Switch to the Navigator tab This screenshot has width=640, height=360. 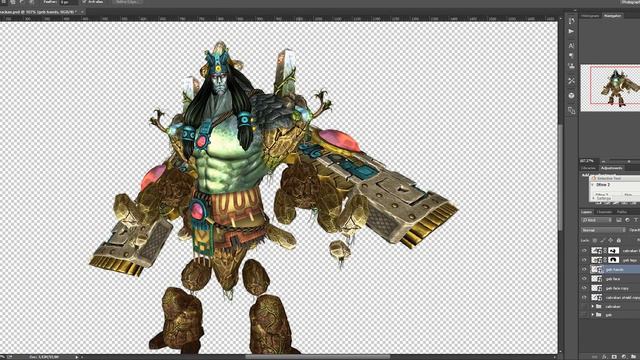[x=612, y=16]
